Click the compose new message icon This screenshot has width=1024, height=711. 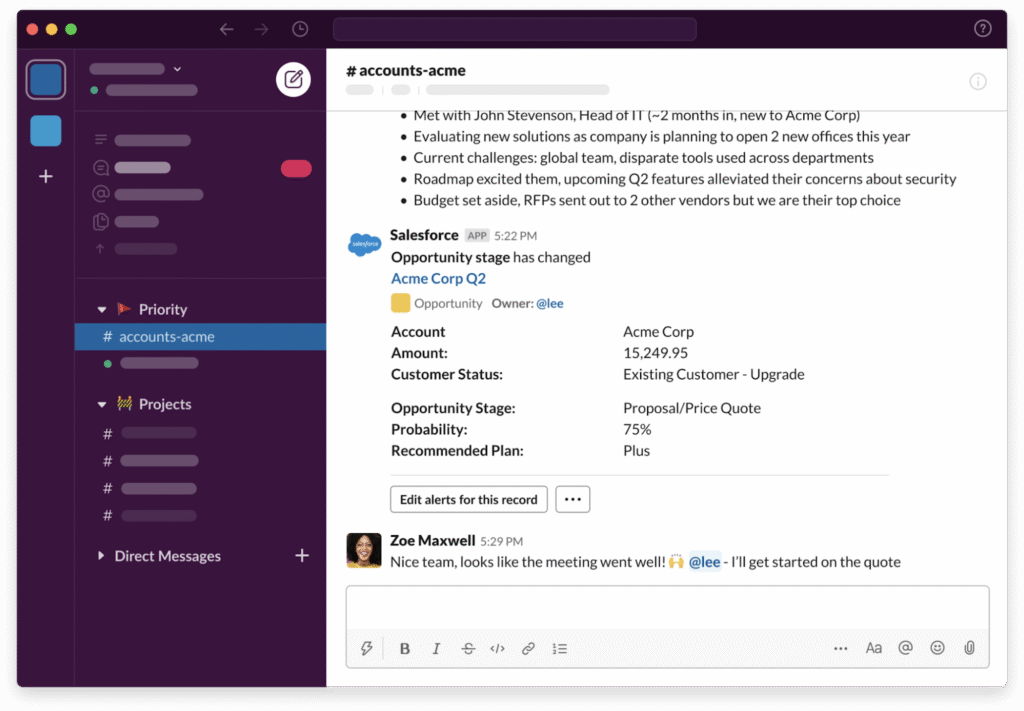[x=293, y=80]
